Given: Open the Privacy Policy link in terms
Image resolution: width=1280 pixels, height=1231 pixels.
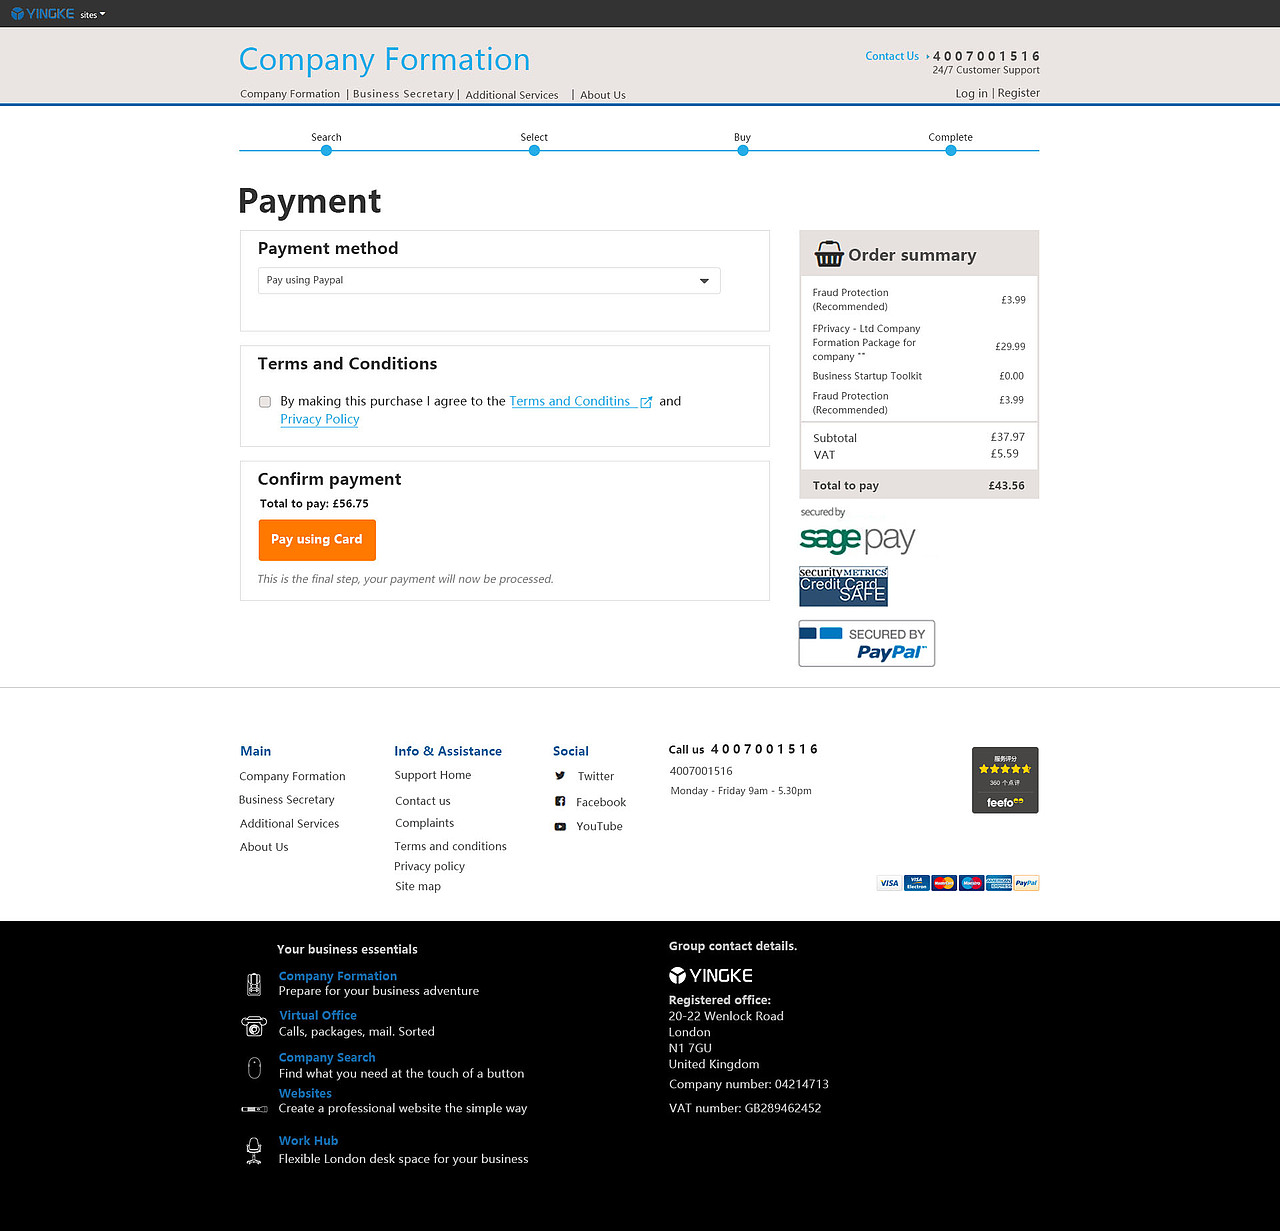Looking at the screenshot, I should point(320,419).
